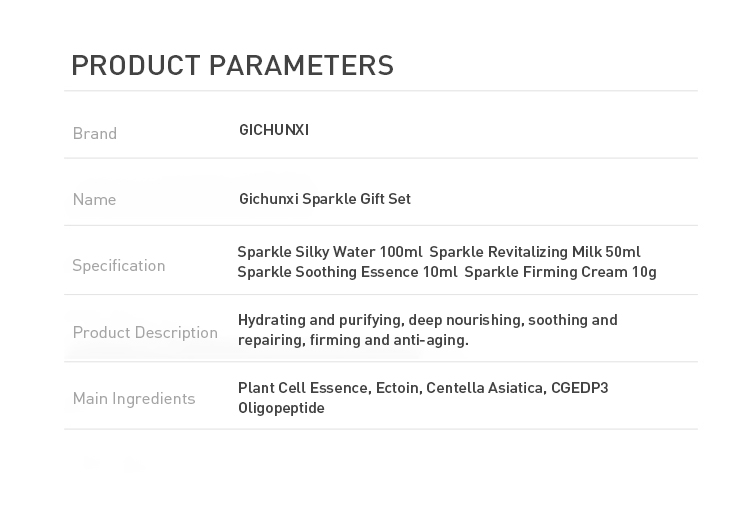Click the PRODUCT PARAMETERS heading
The height and width of the screenshot is (505, 750).
(232, 66)
